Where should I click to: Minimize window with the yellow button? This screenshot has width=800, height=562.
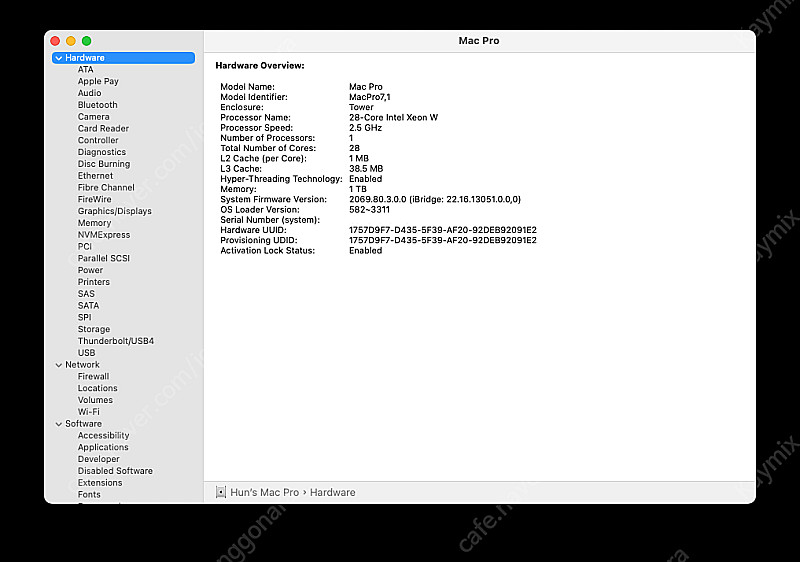(x=71, y=41)
